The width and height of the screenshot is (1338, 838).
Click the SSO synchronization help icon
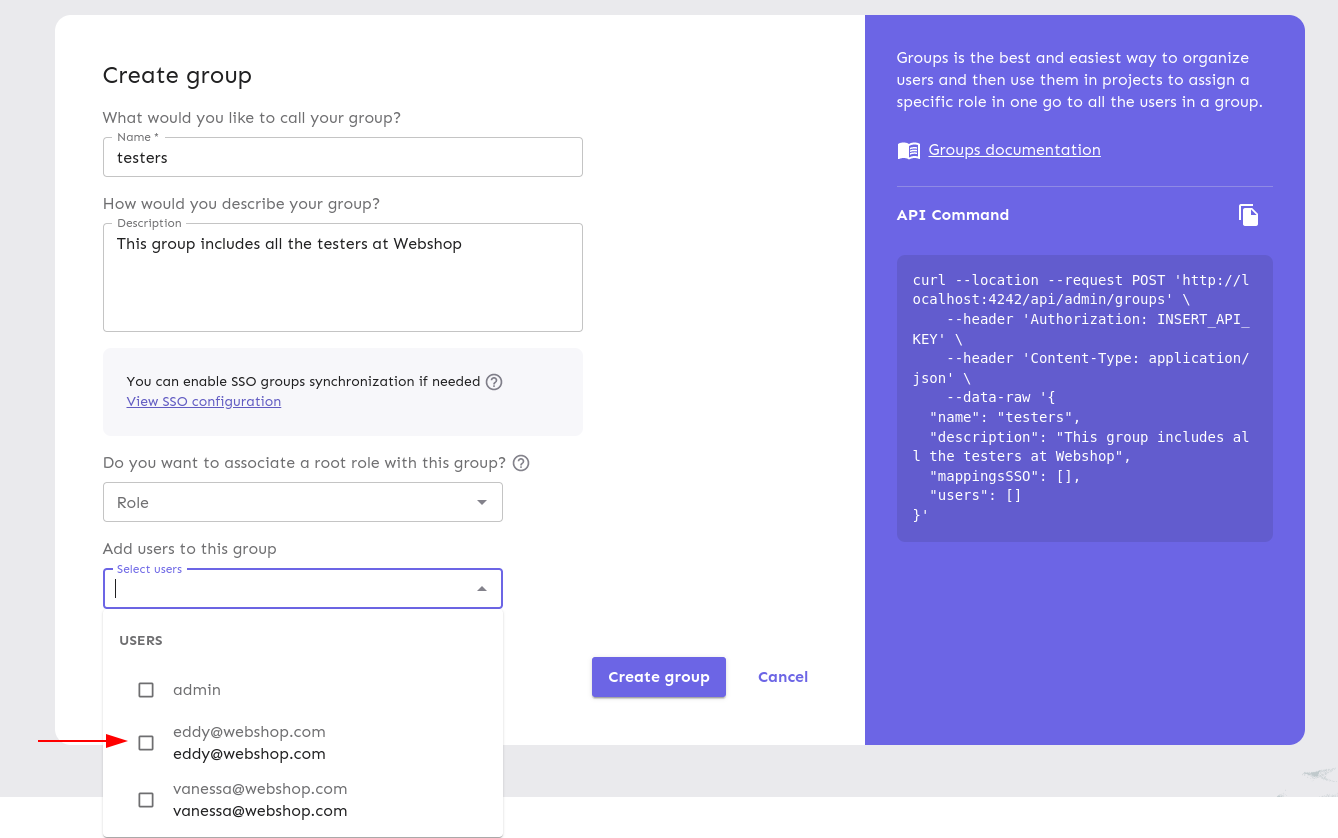pyautogui.click(x=494, y=382)
